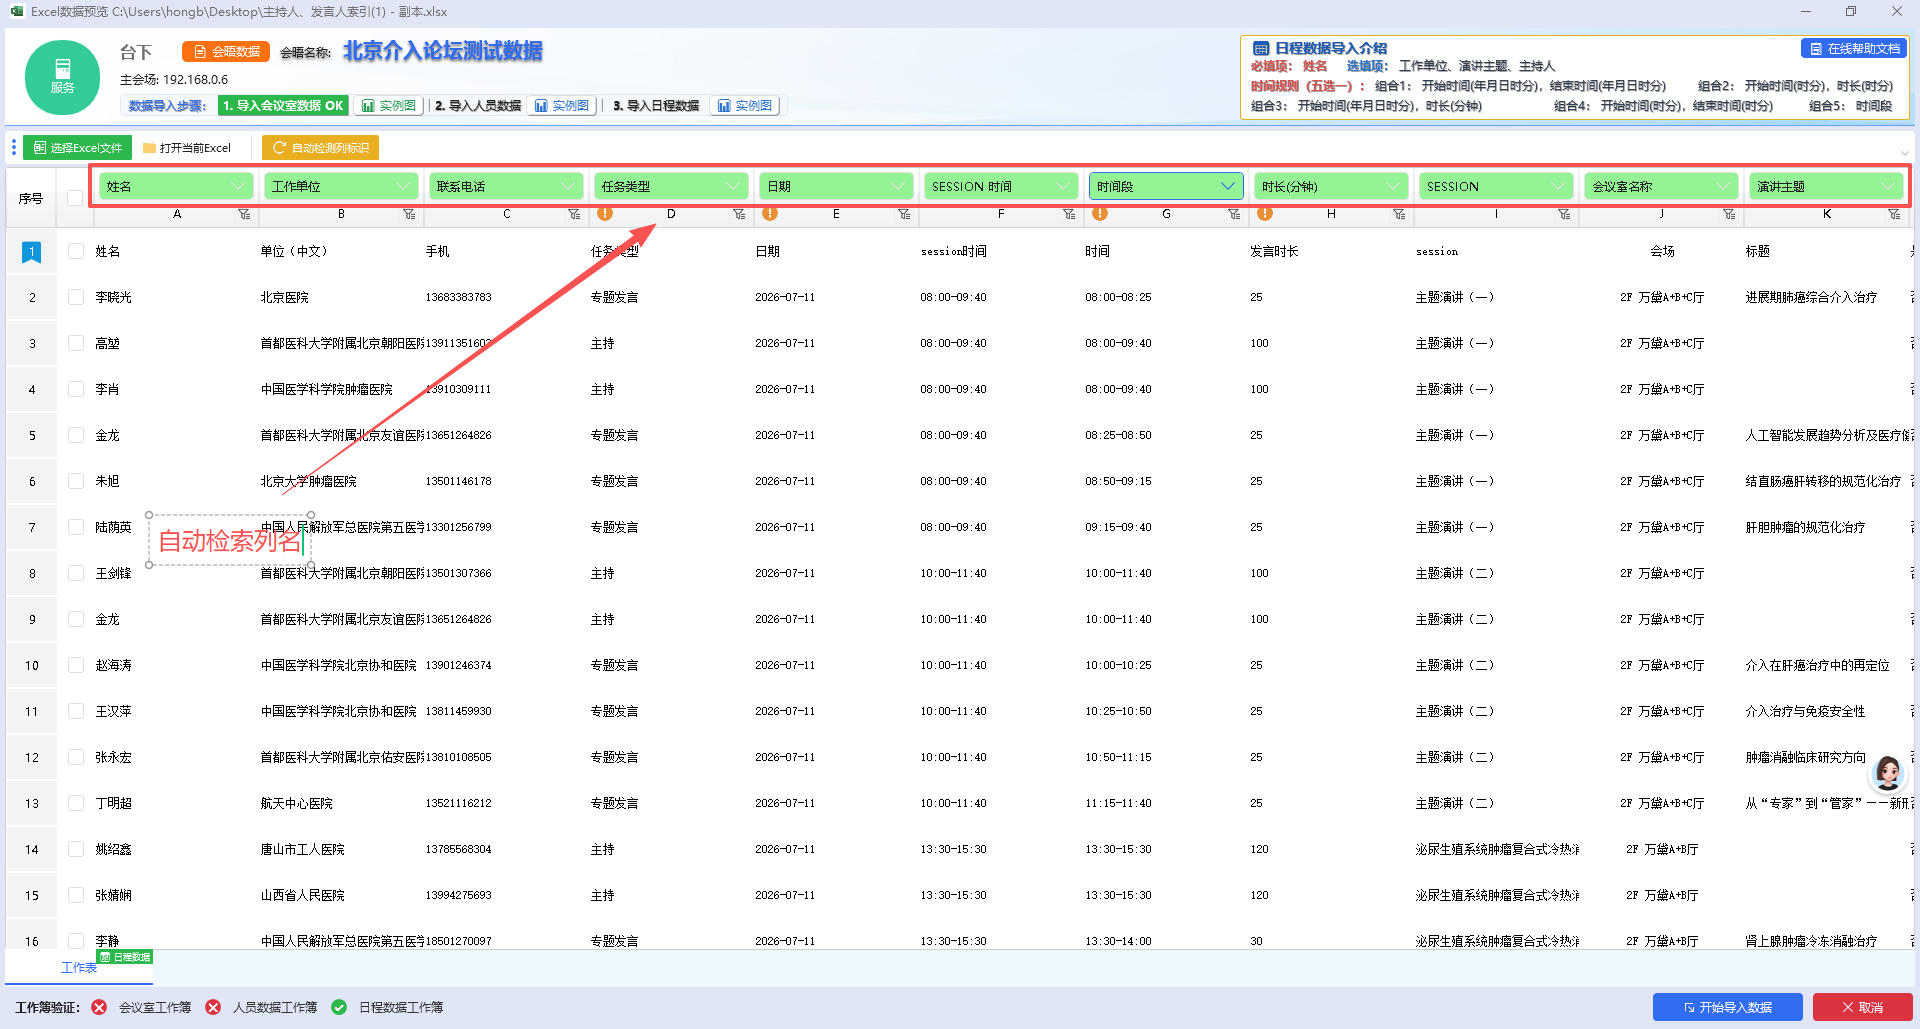Click 打开当前Excel button
This screenshot has height=1029, width=1920.
tap(187, 148)
